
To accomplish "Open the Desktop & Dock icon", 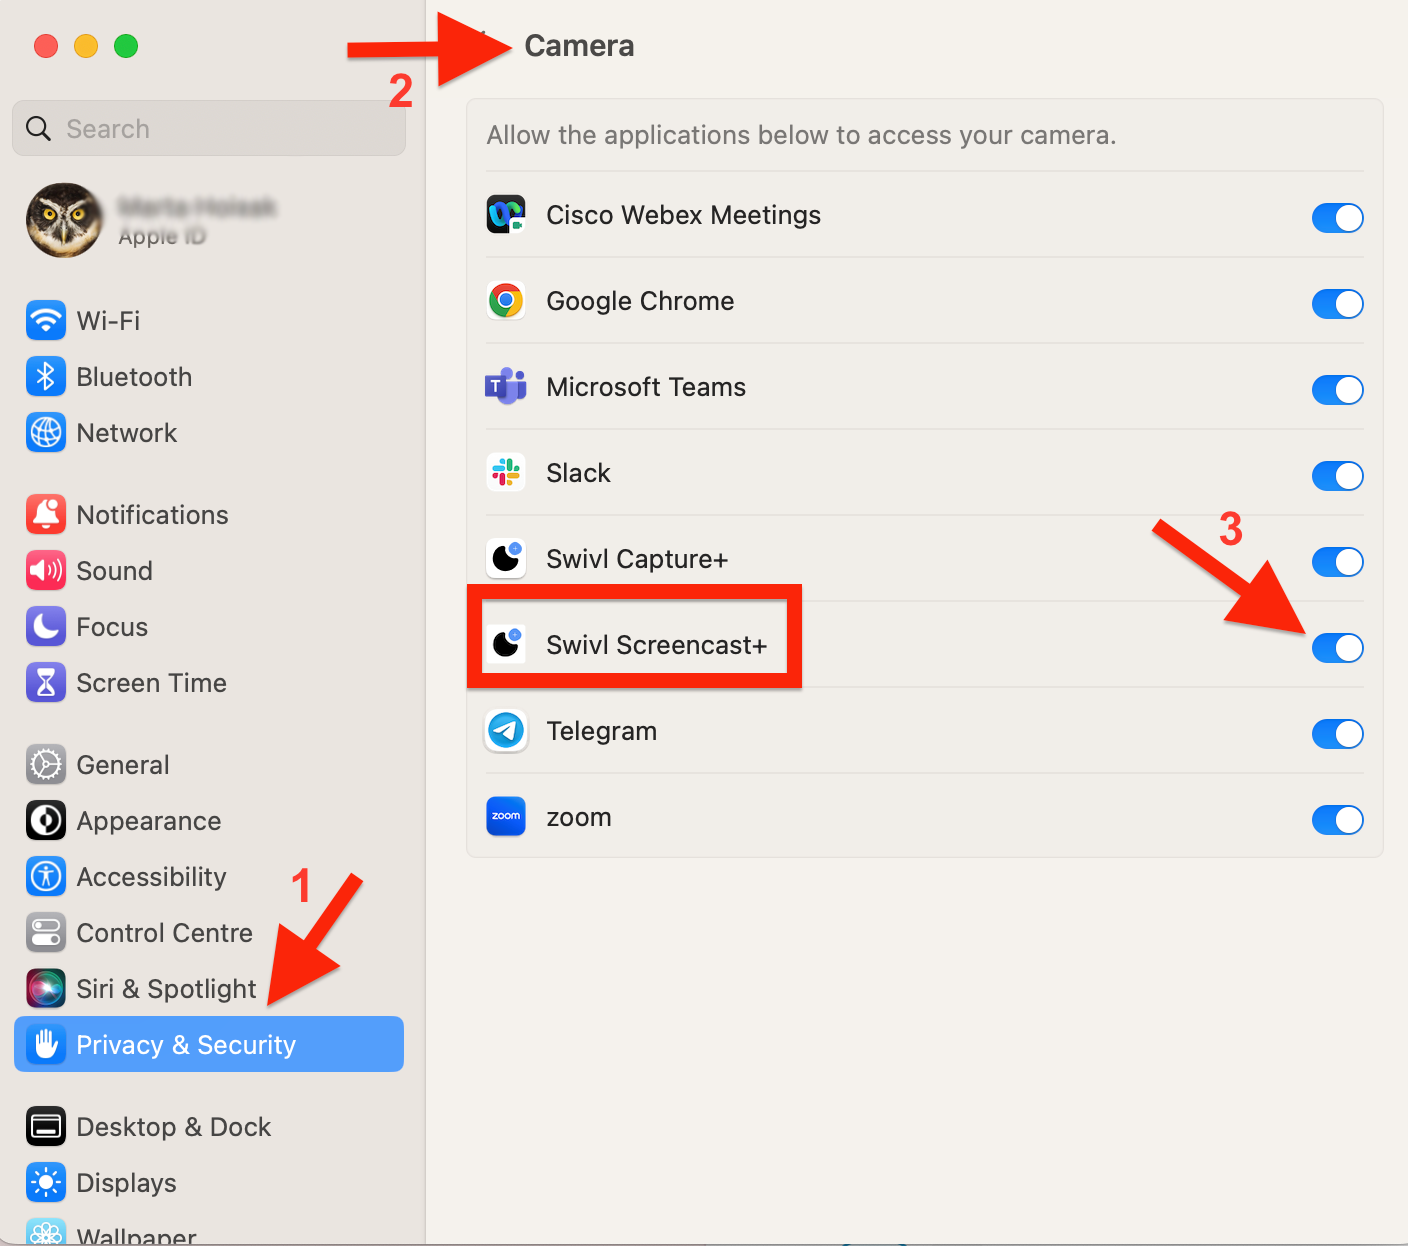I will pyautogui.click(x=46, y=1127).
